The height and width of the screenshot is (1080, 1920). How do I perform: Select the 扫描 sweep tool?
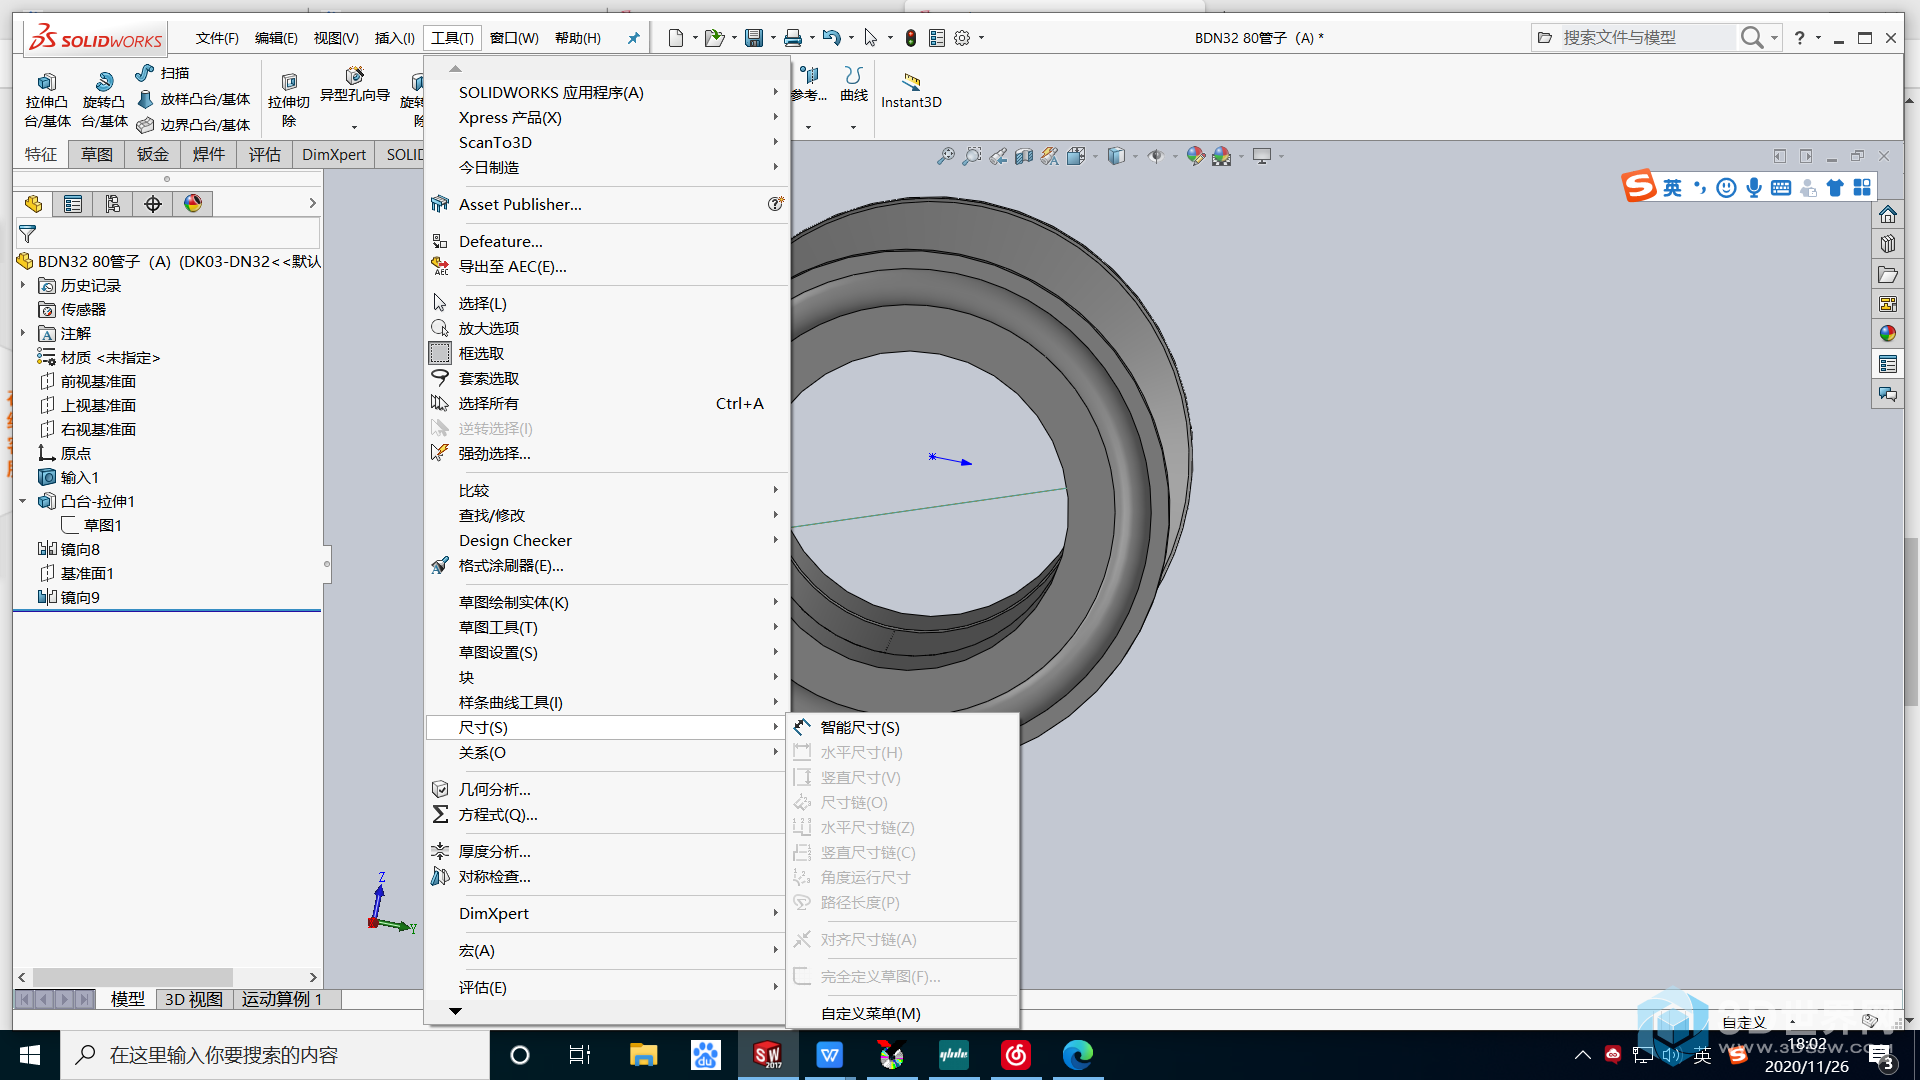coord(163,73)
